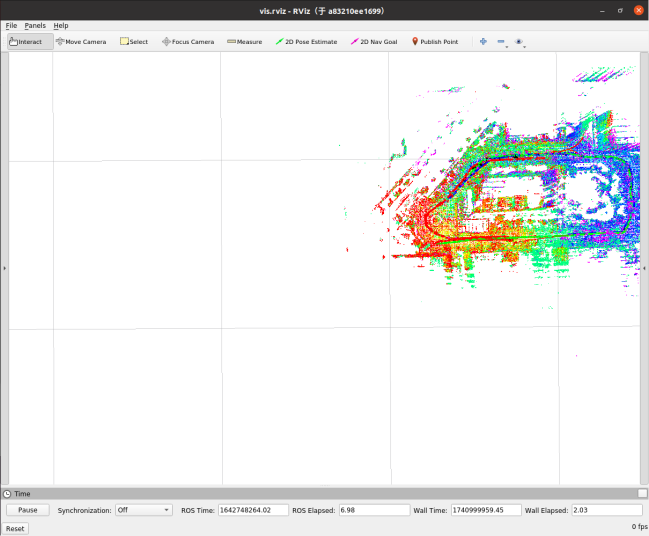Expand the right collapsed panel handle
The width and height of the screenshot is (649, 536).
pyautogui.click(x=644, y=268)
